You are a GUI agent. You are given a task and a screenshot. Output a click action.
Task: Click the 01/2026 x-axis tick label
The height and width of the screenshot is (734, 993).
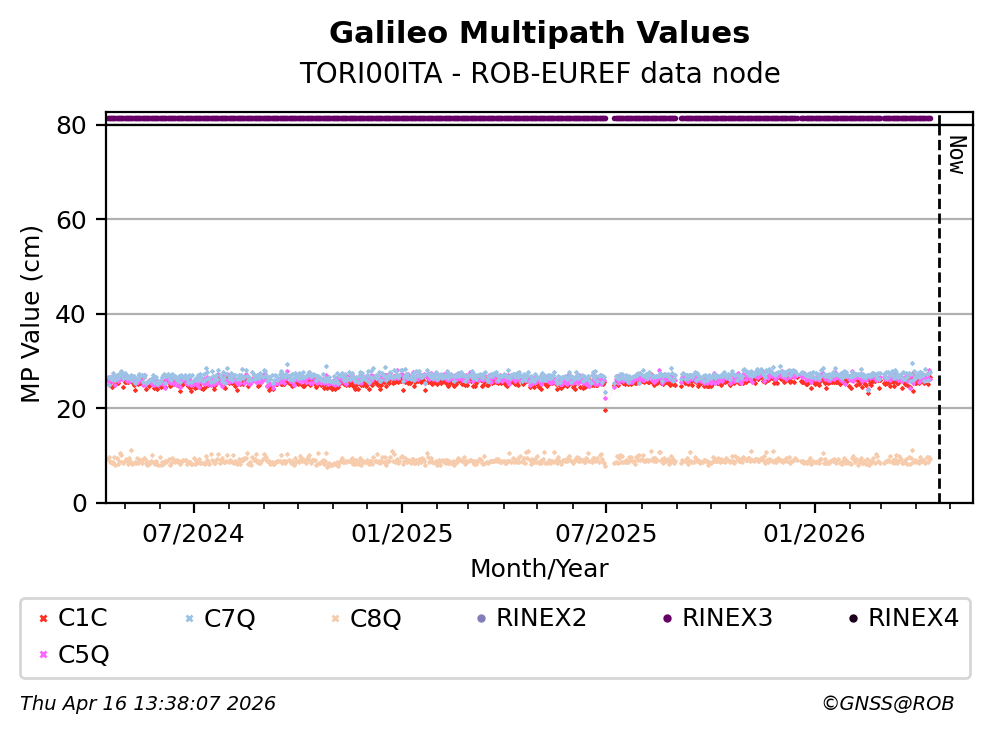tap(814, 533)
